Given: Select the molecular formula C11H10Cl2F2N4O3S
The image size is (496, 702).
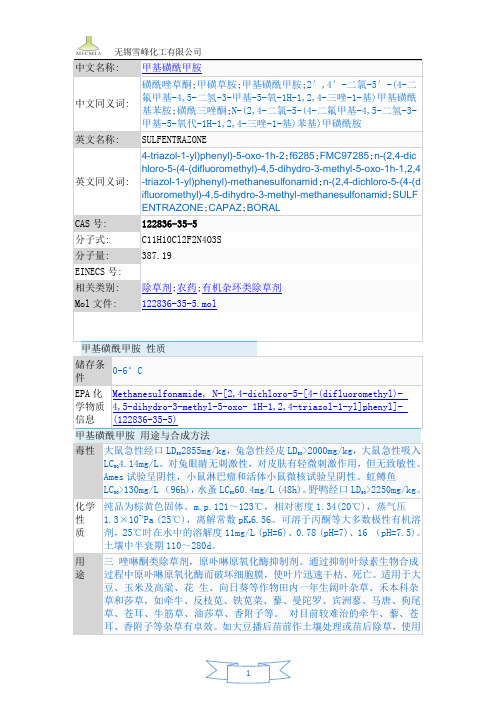Looking at the screenshot, I should 181,240.
